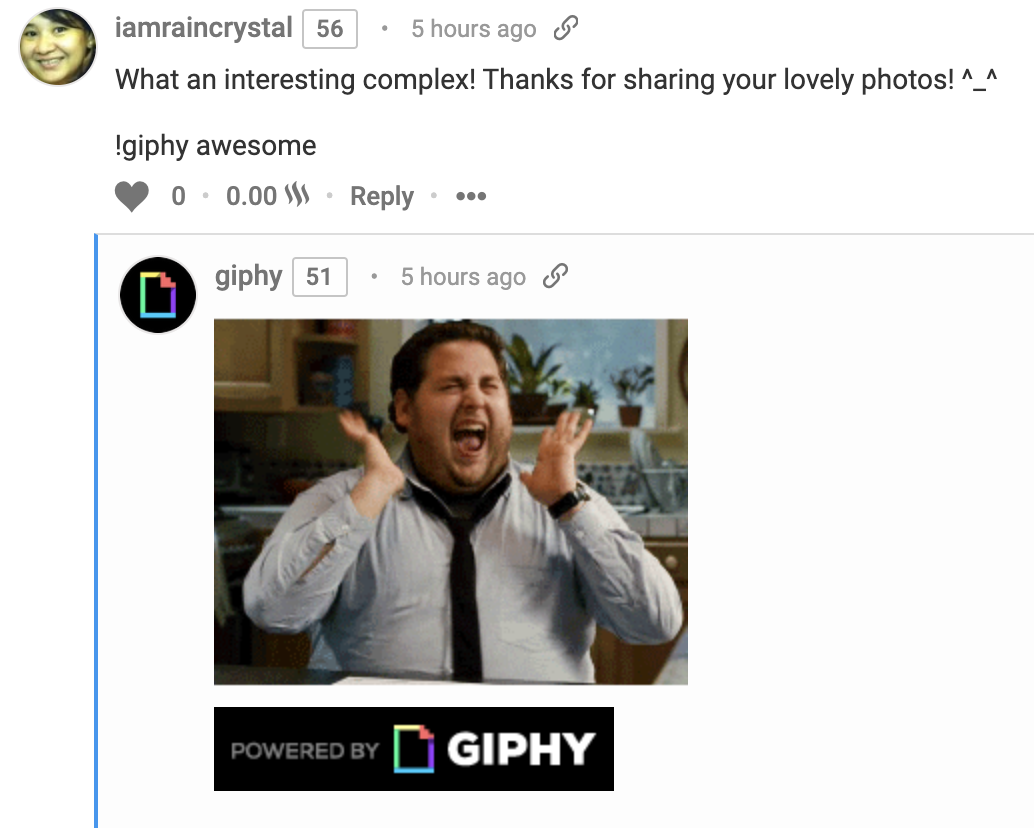Click giphy's reputation badge 51
The width and height of the screenshot is (1034, 828).
coord(320,277)
